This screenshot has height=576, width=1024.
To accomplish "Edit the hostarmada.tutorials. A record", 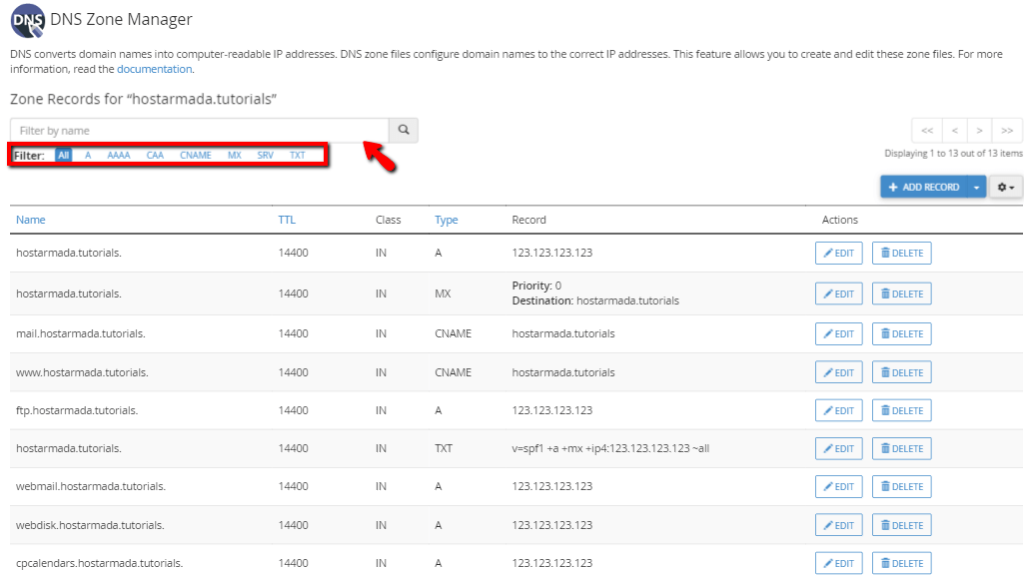I will pyautogui.click(x=839, y=253).
